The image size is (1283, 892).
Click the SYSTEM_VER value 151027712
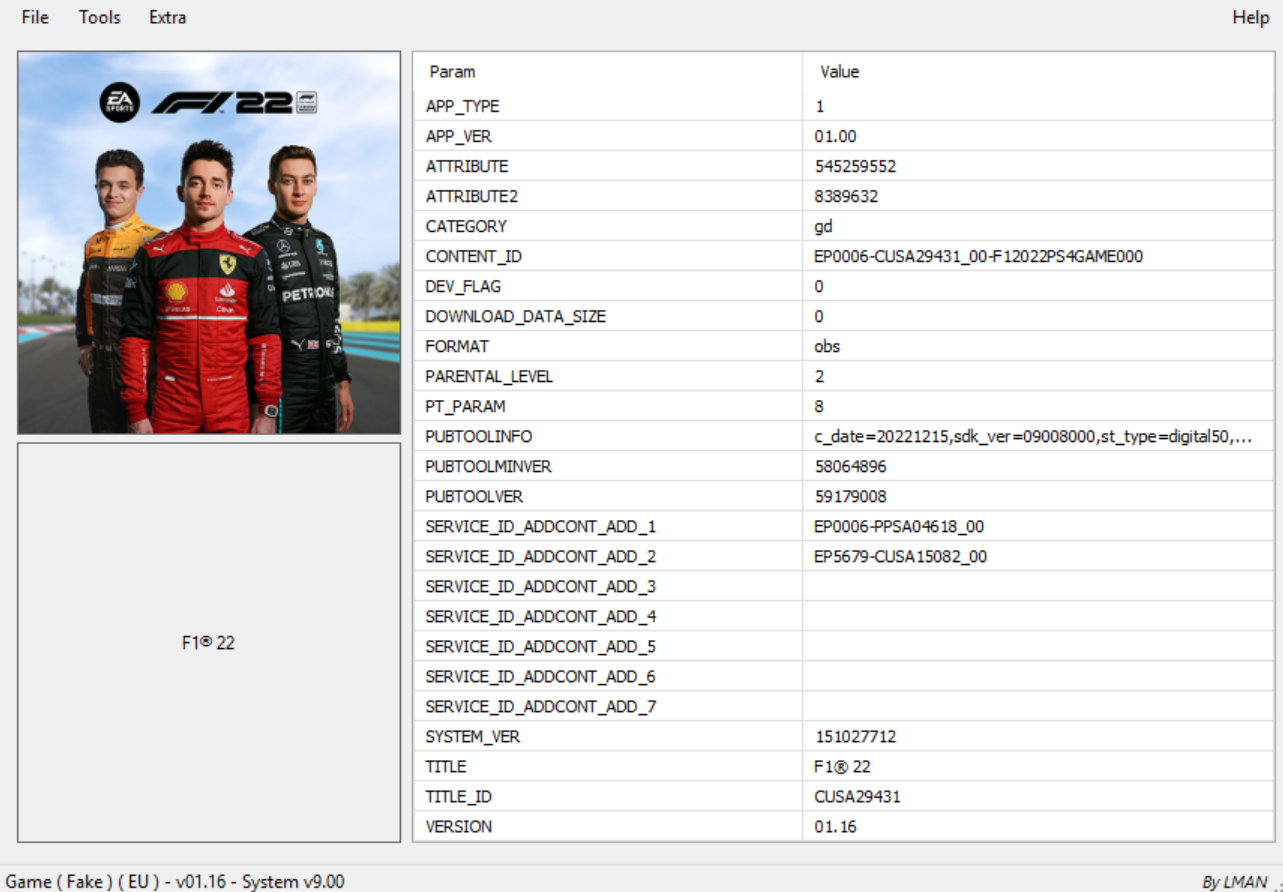(x=855, y=736)
